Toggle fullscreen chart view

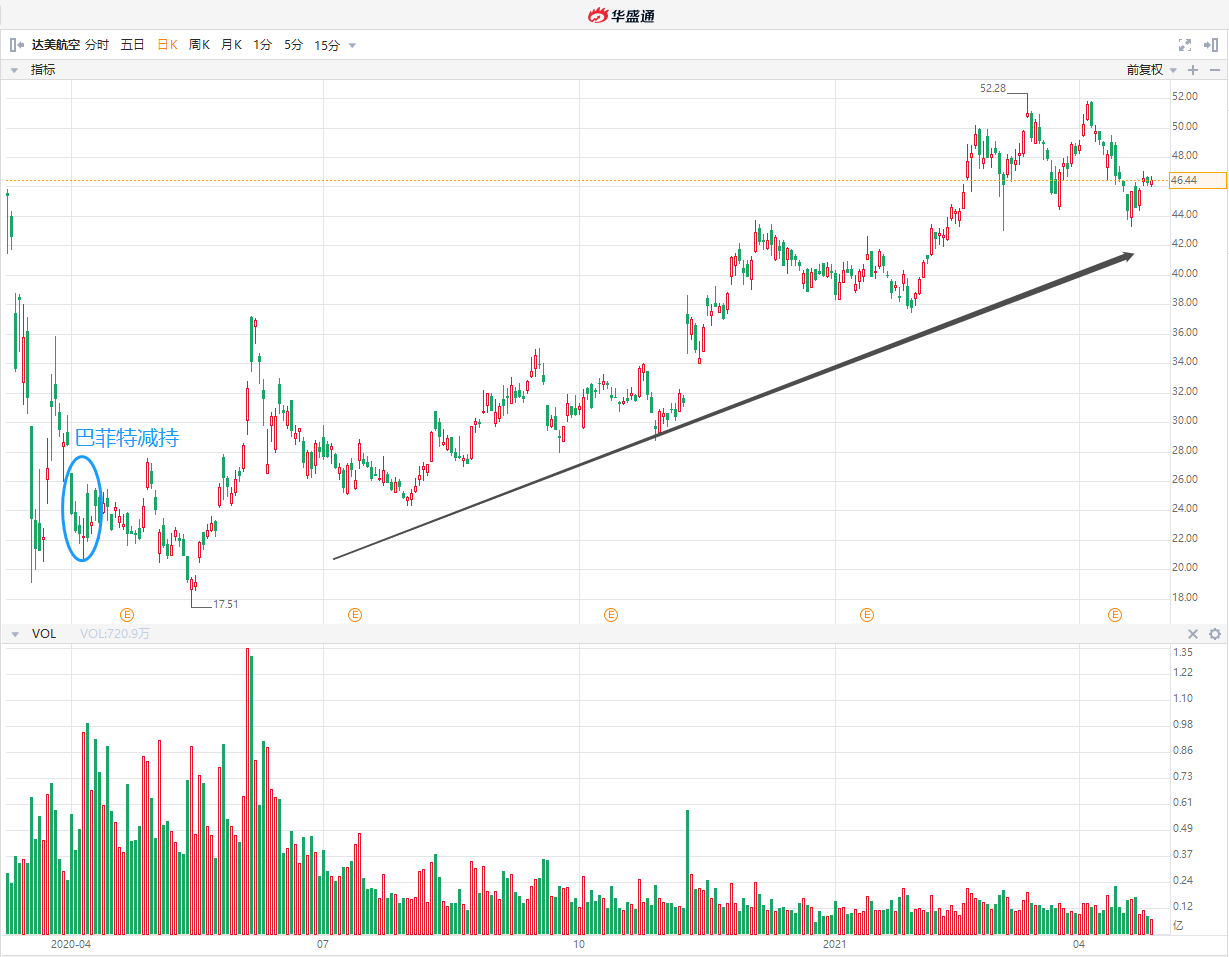pos(1185,45)
